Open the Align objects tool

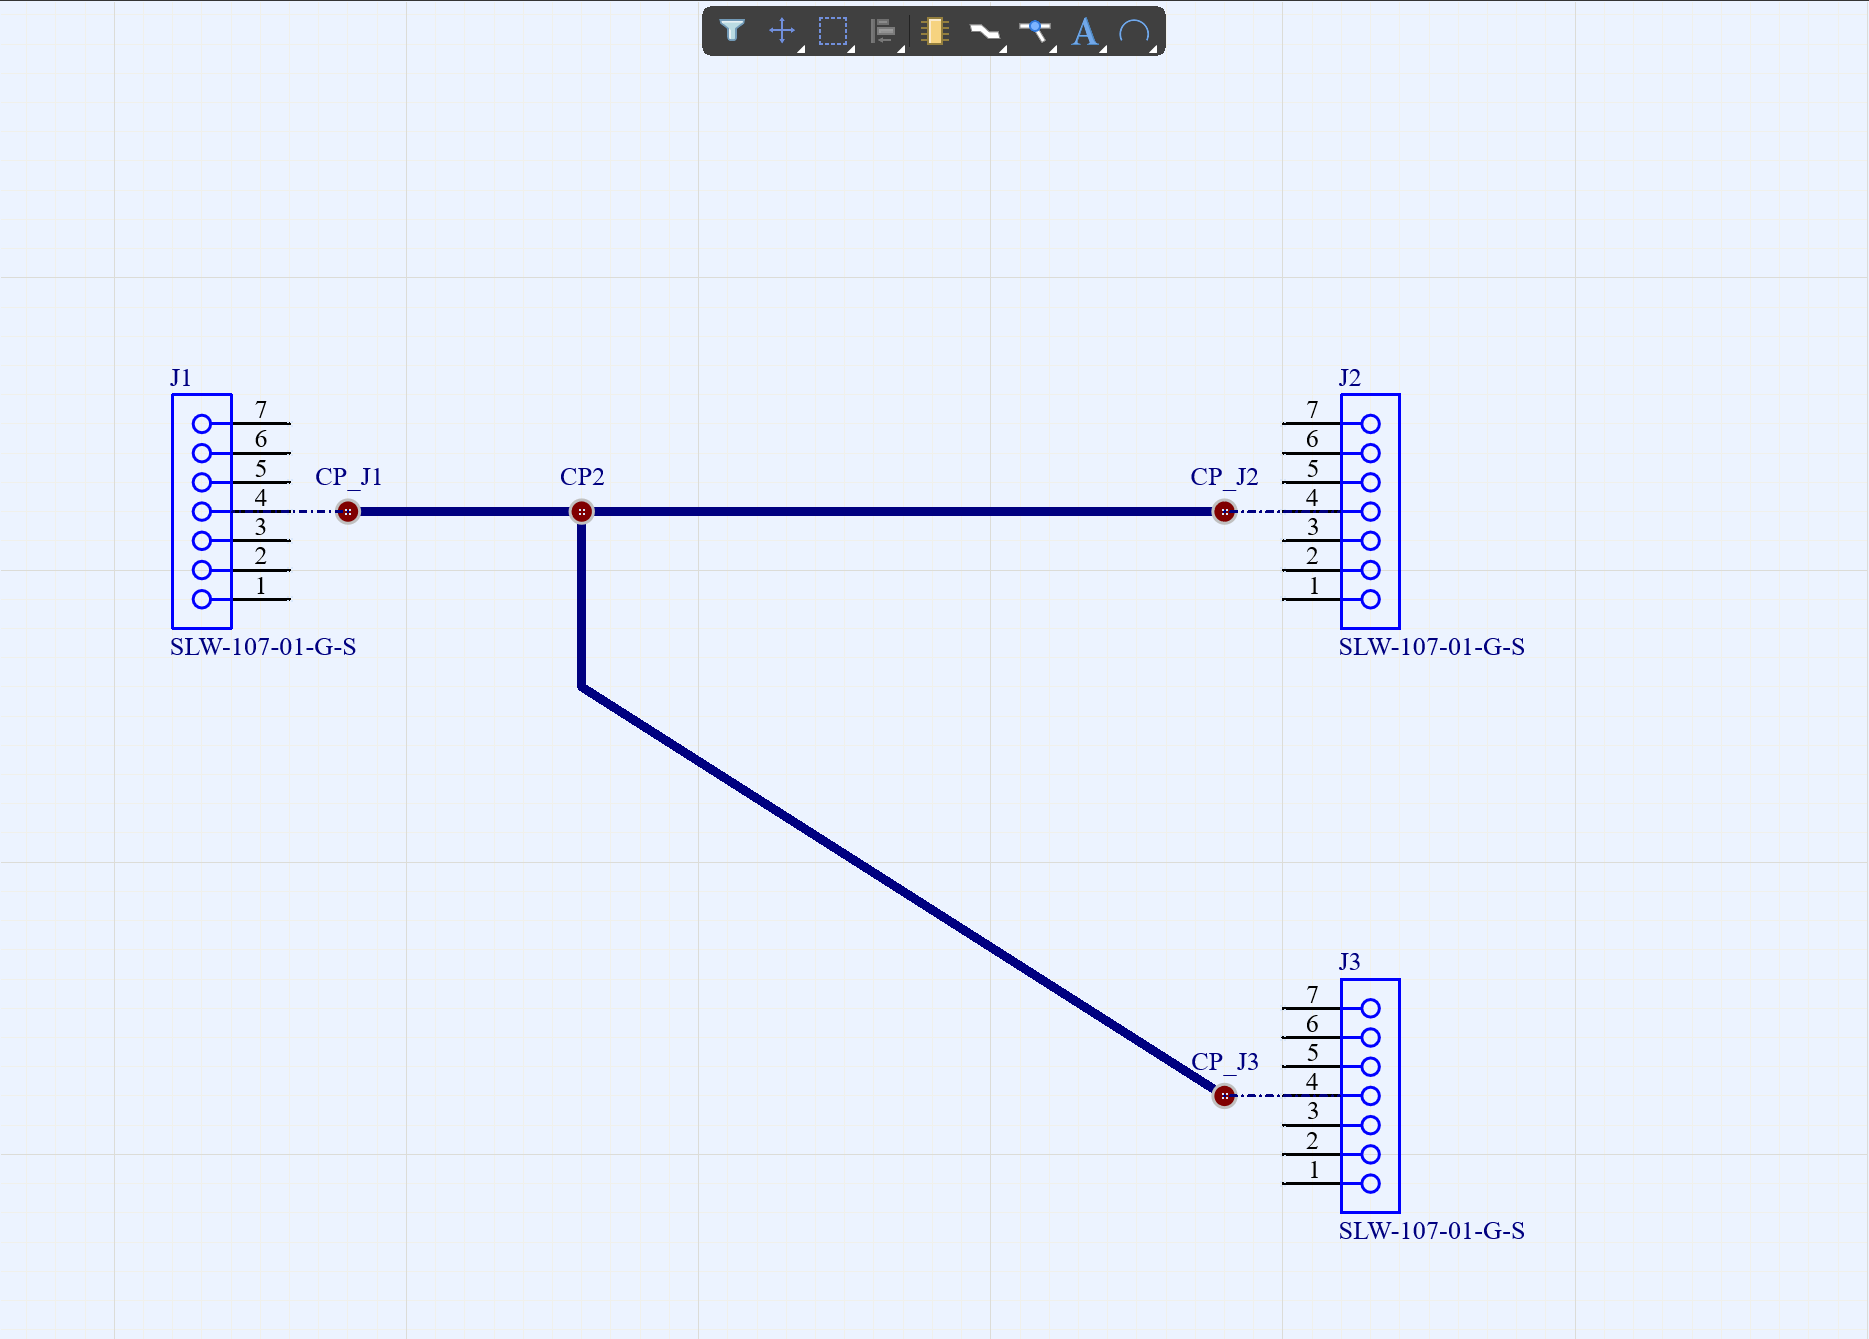[x=883, y=31]
